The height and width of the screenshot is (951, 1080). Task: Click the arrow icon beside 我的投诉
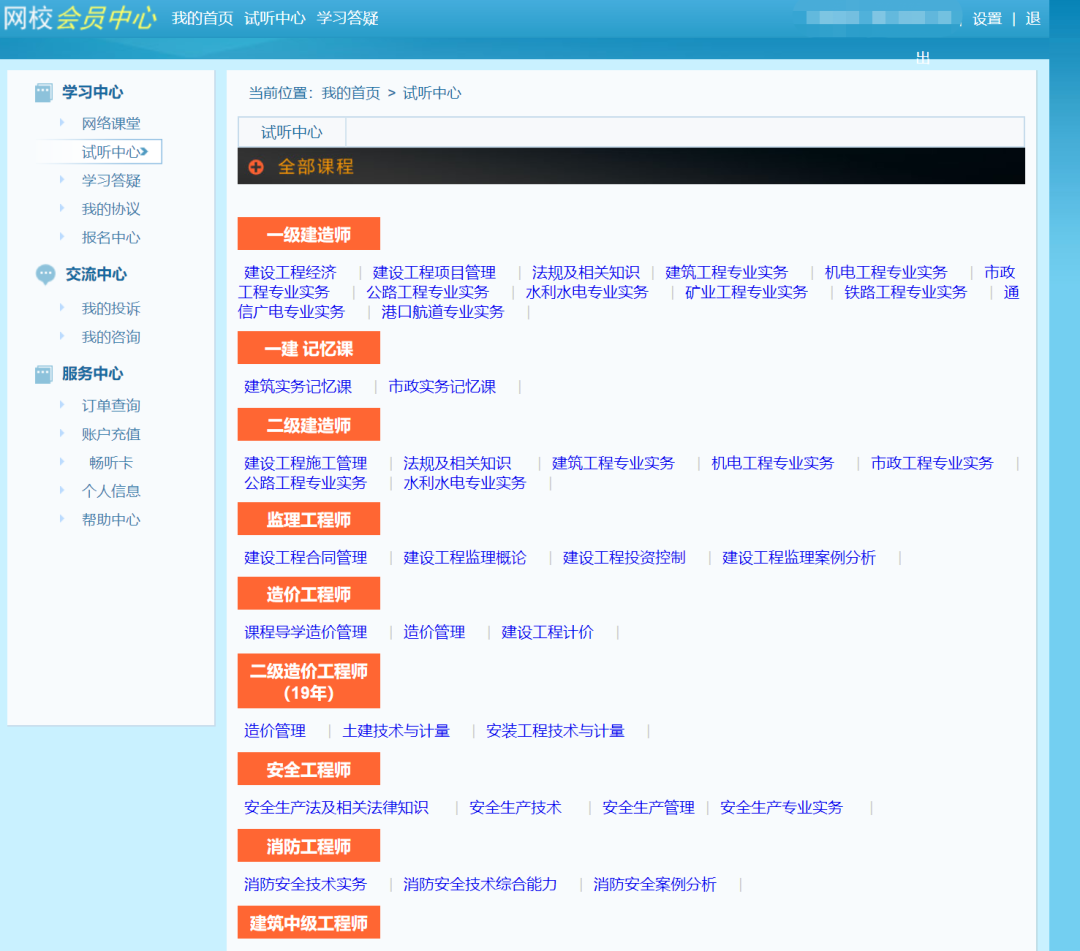(x=62, y=308)
